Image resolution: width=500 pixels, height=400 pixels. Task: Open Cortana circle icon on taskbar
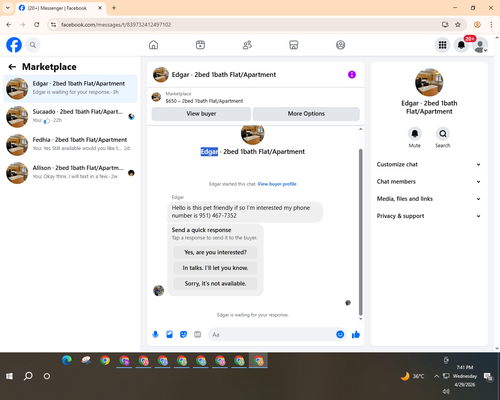[47, 376]
